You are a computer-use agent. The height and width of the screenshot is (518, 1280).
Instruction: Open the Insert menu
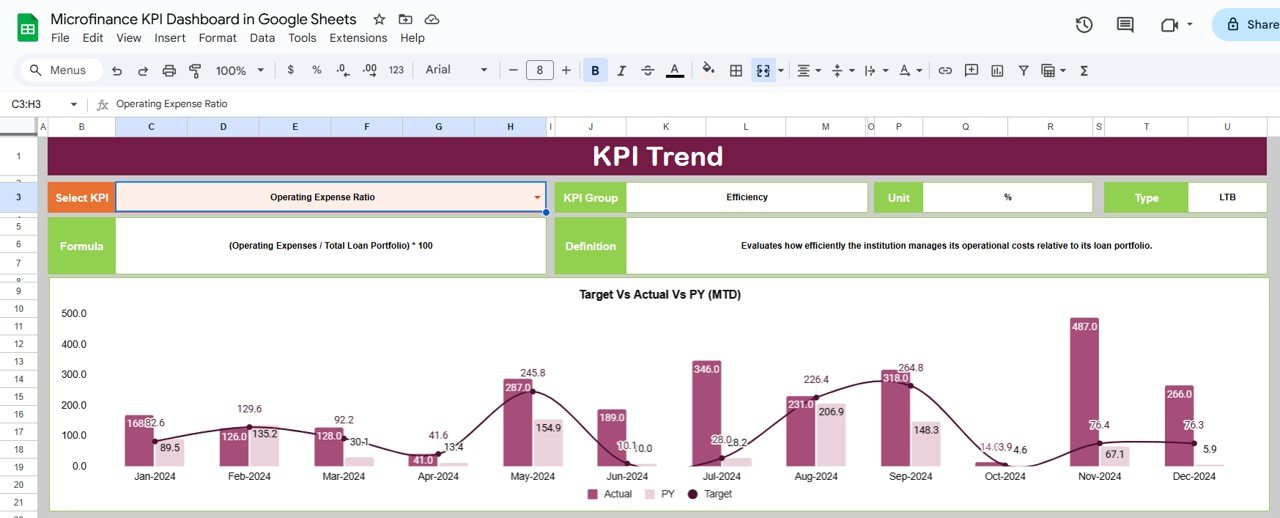pyautogui.click(x=170, y=38)
